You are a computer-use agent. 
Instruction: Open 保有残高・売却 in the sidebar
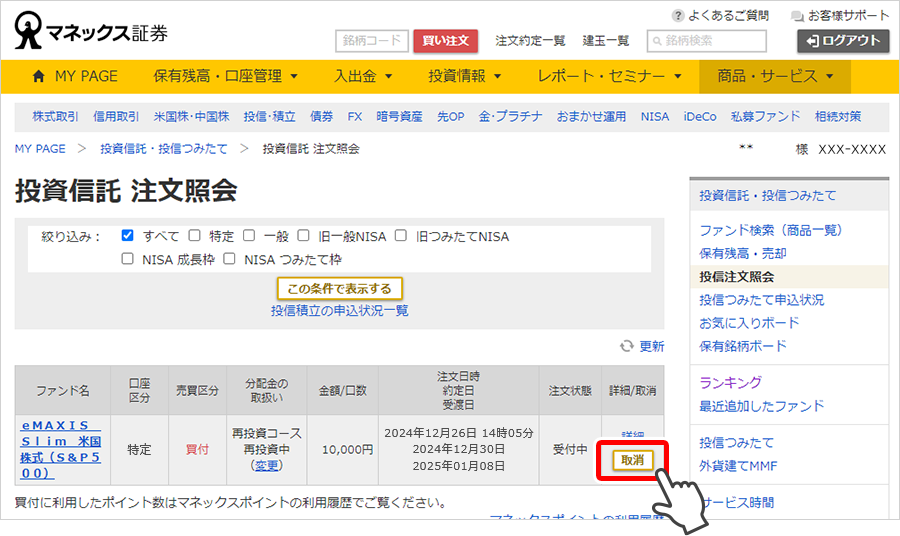(742, 253)
